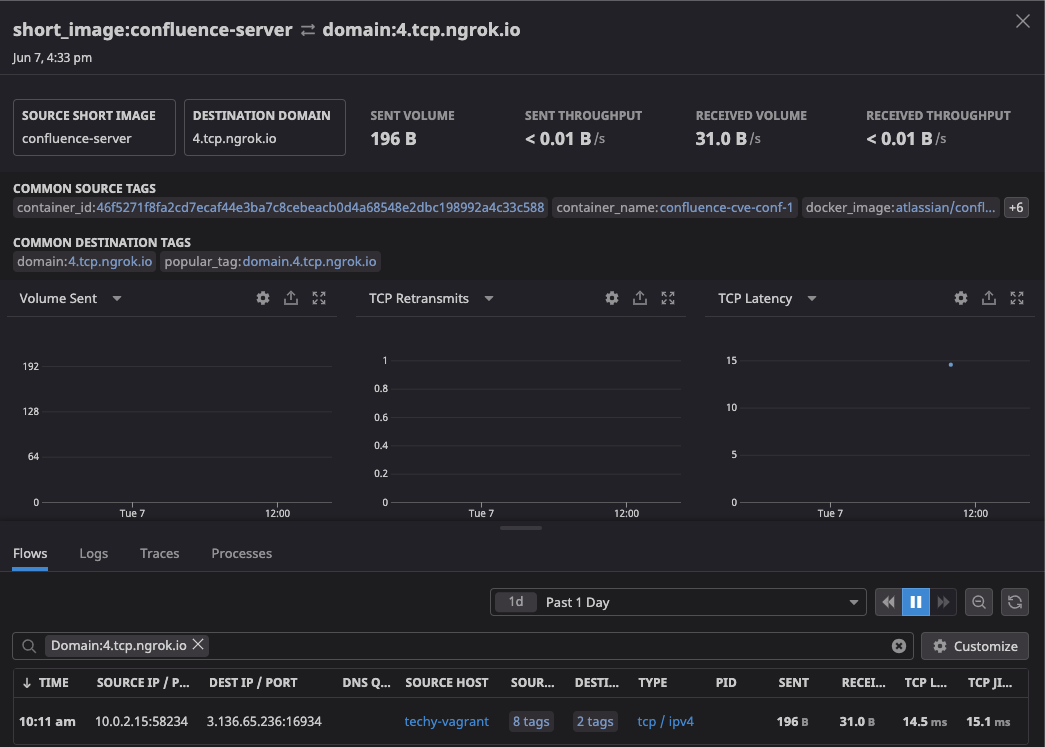Zoom out on the flows timeline
The image size is (1045, 747).
978,602
